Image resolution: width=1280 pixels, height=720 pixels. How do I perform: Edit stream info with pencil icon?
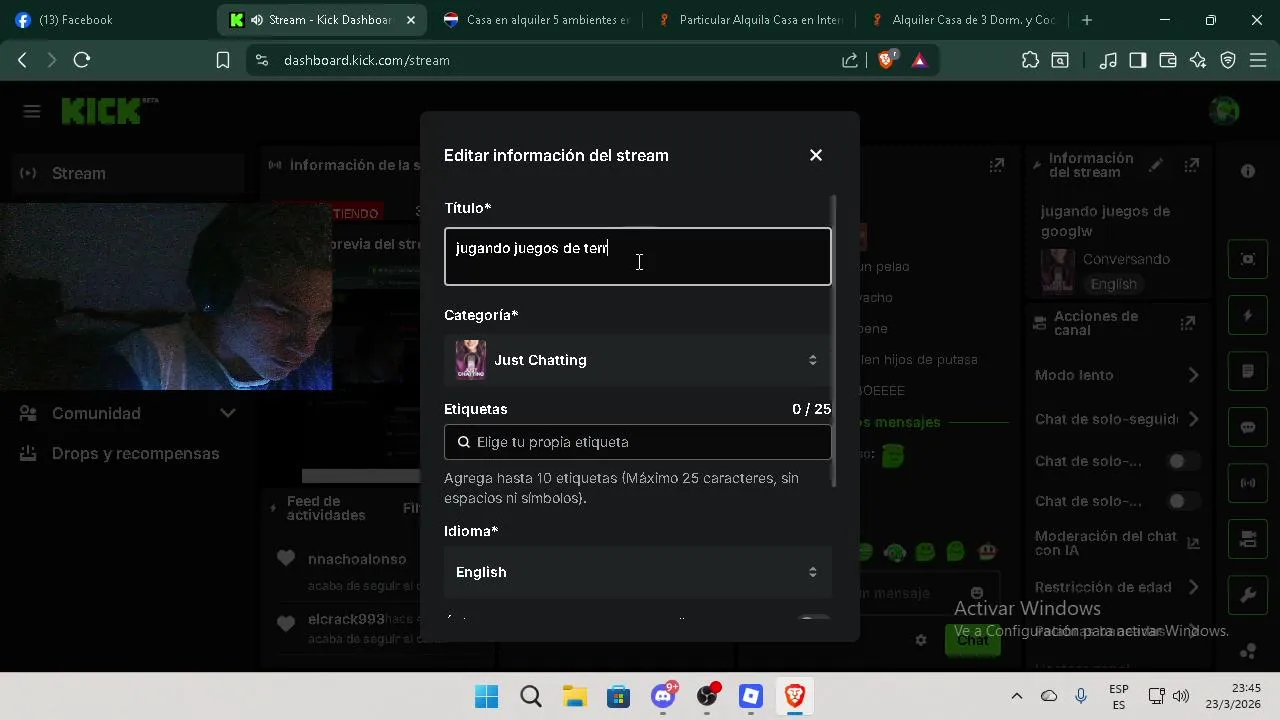click(x=1156, y=165)
